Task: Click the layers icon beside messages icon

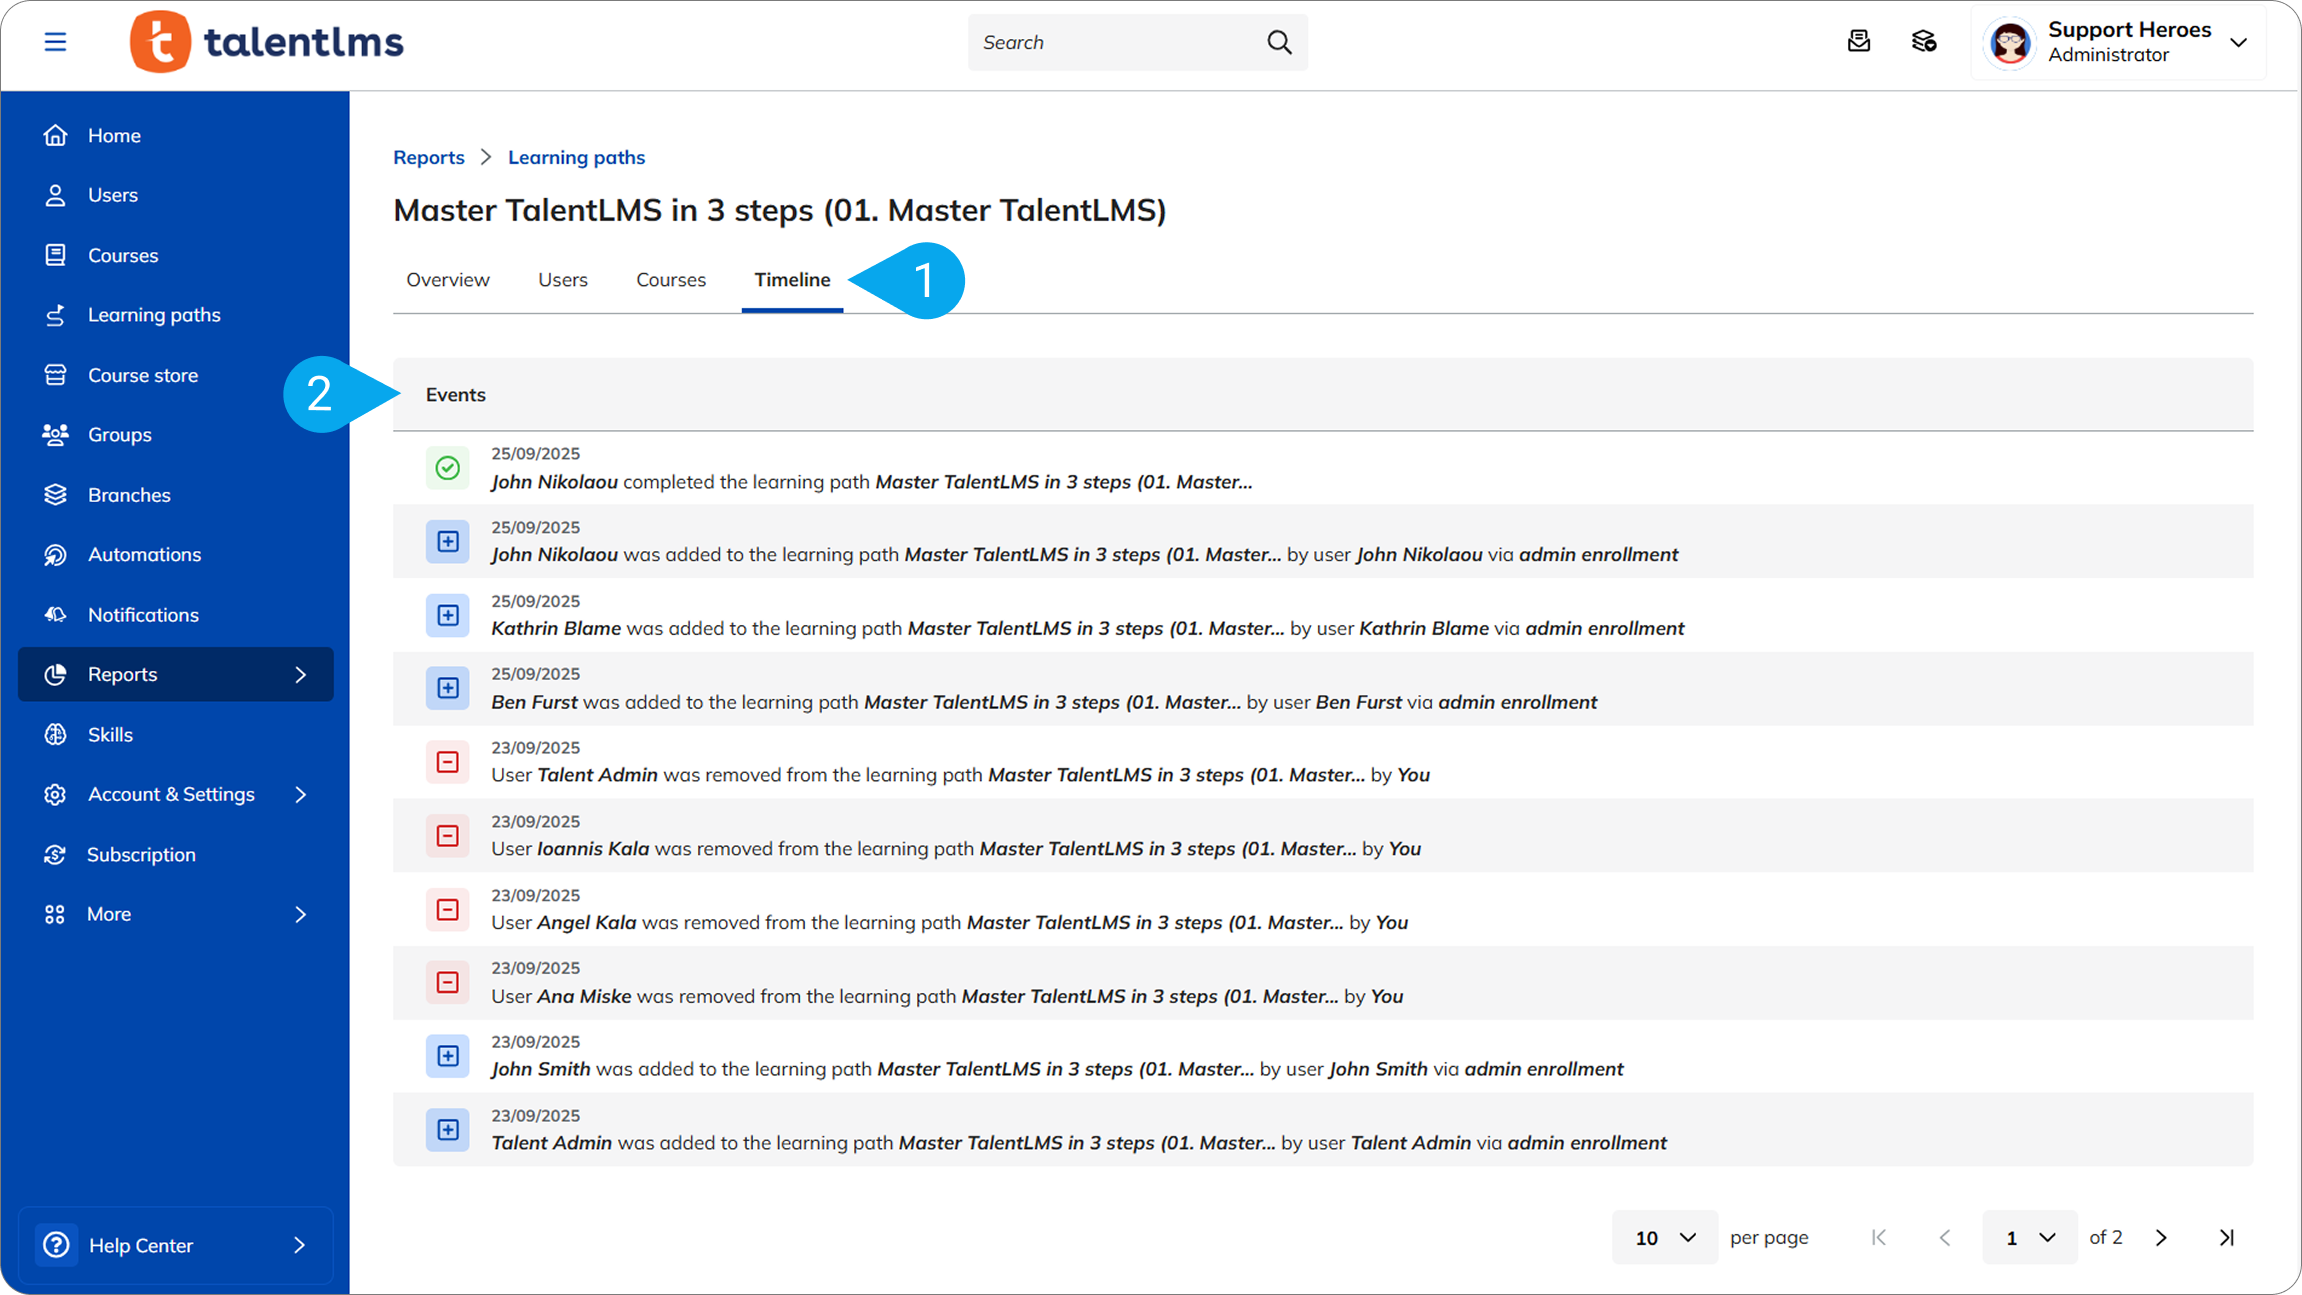Action: [1923, 41]
